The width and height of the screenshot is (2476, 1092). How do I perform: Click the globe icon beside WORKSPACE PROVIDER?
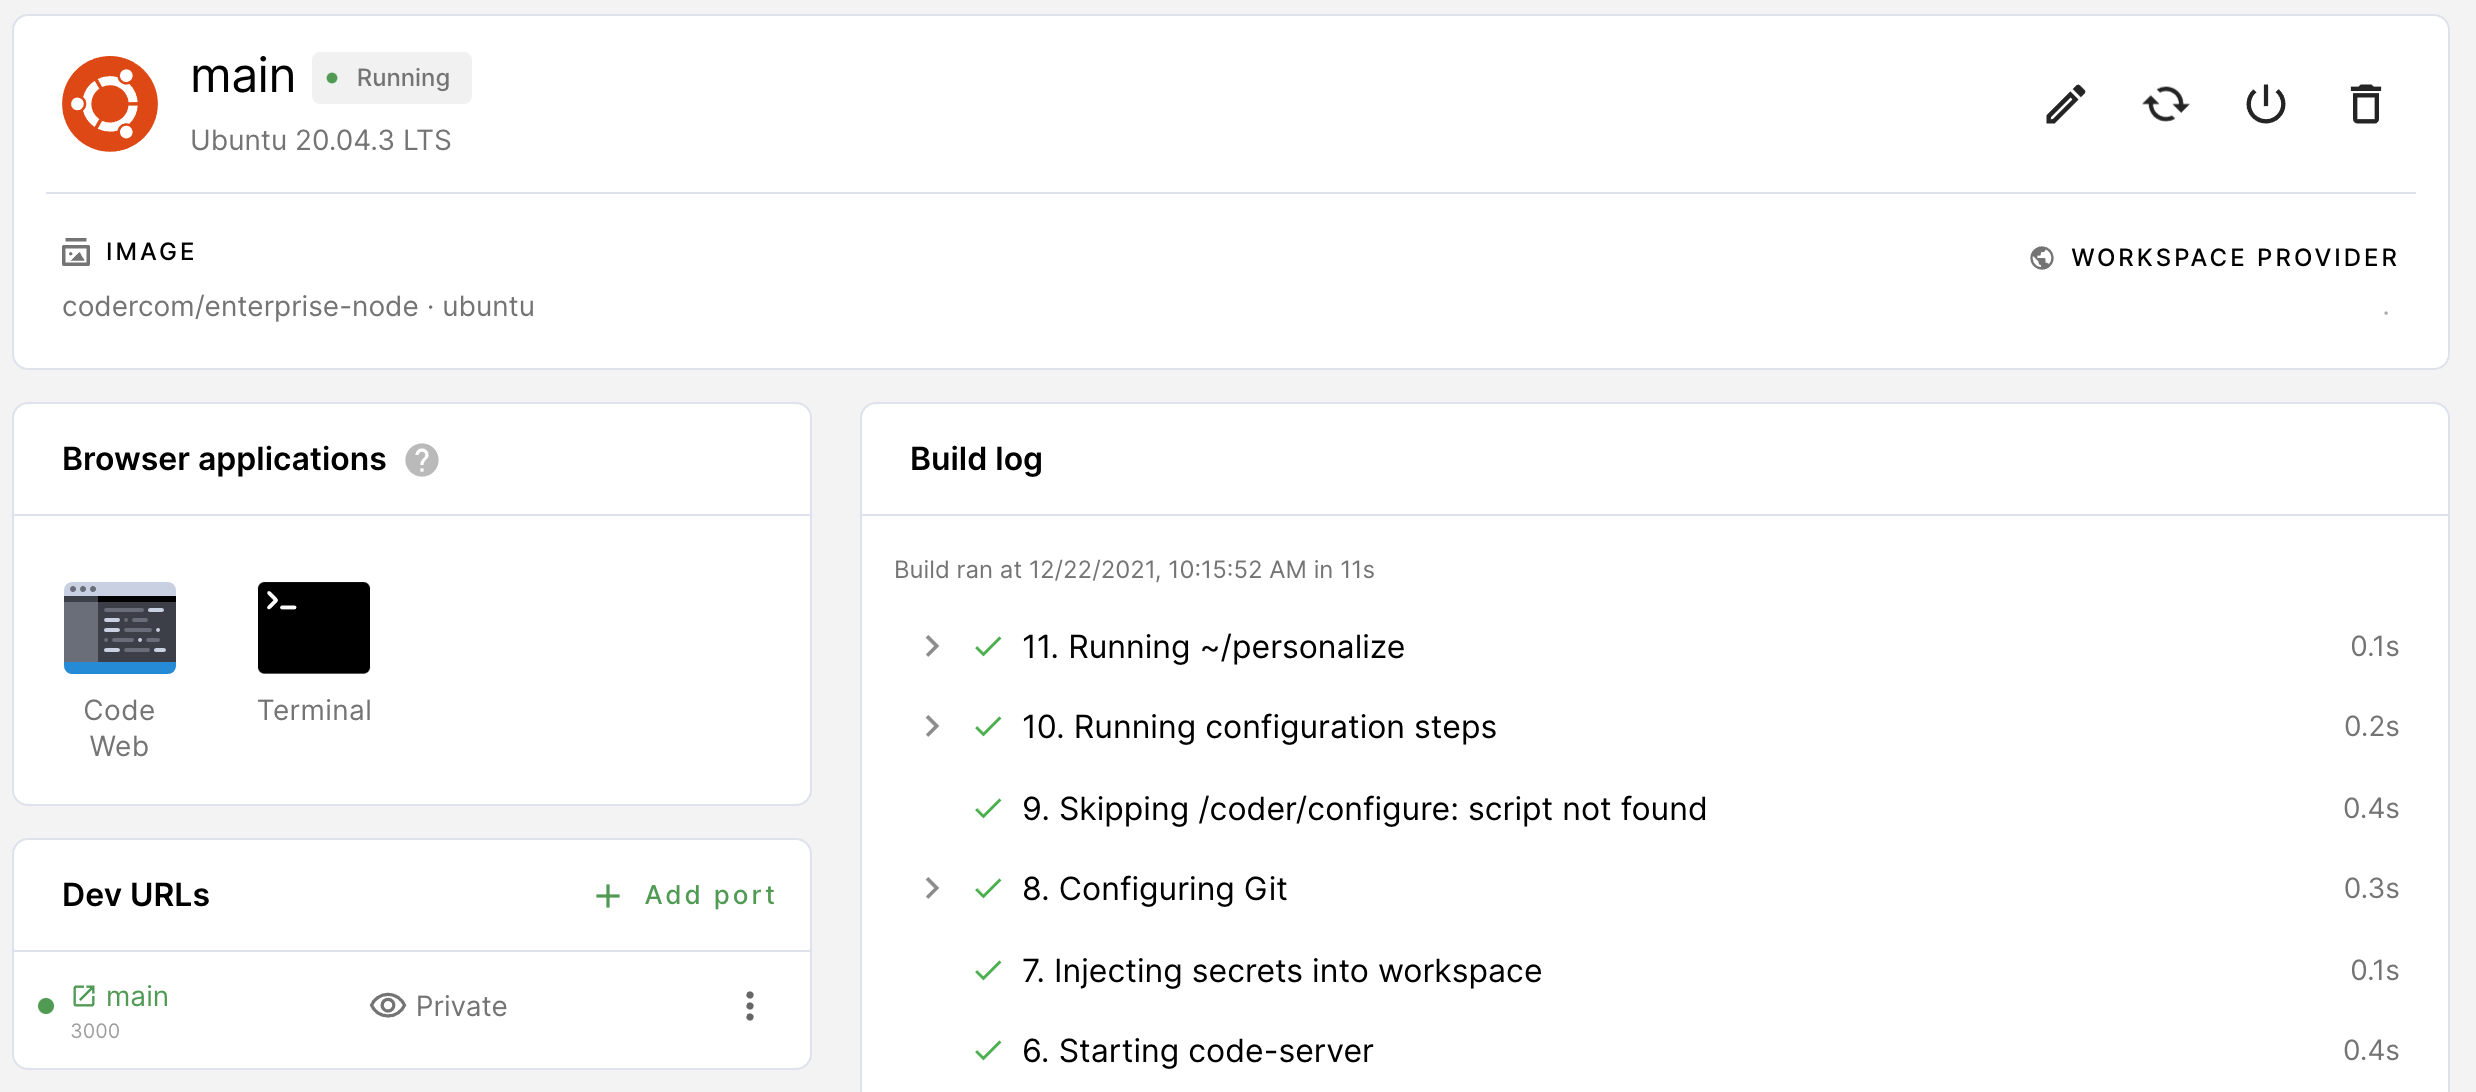(2042, 257)
